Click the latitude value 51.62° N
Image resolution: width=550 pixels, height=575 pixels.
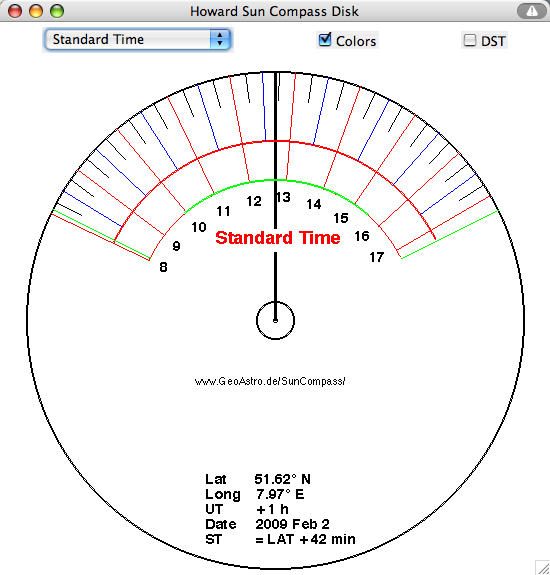[282, 479]
